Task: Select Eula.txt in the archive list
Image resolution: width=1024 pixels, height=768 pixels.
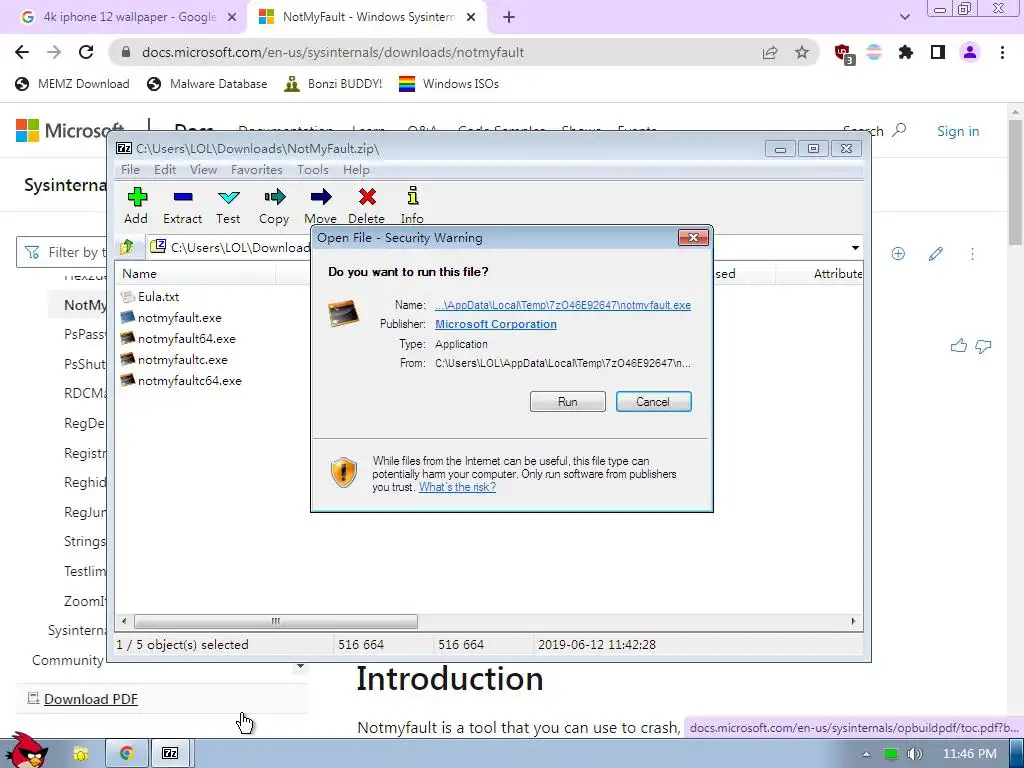Action: click(158, 296)
